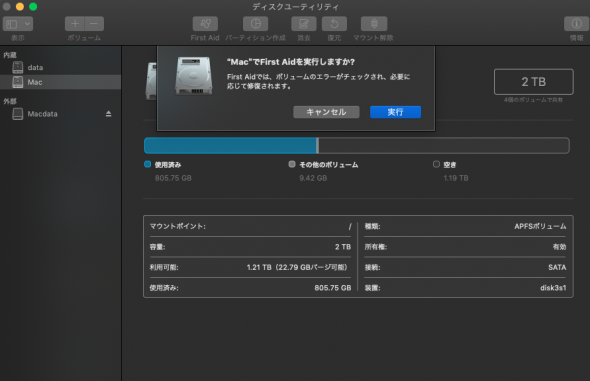Eject the Macdata external disk
Screen dimensions: 590x381
pyautogui.click(x=108, y=114)
